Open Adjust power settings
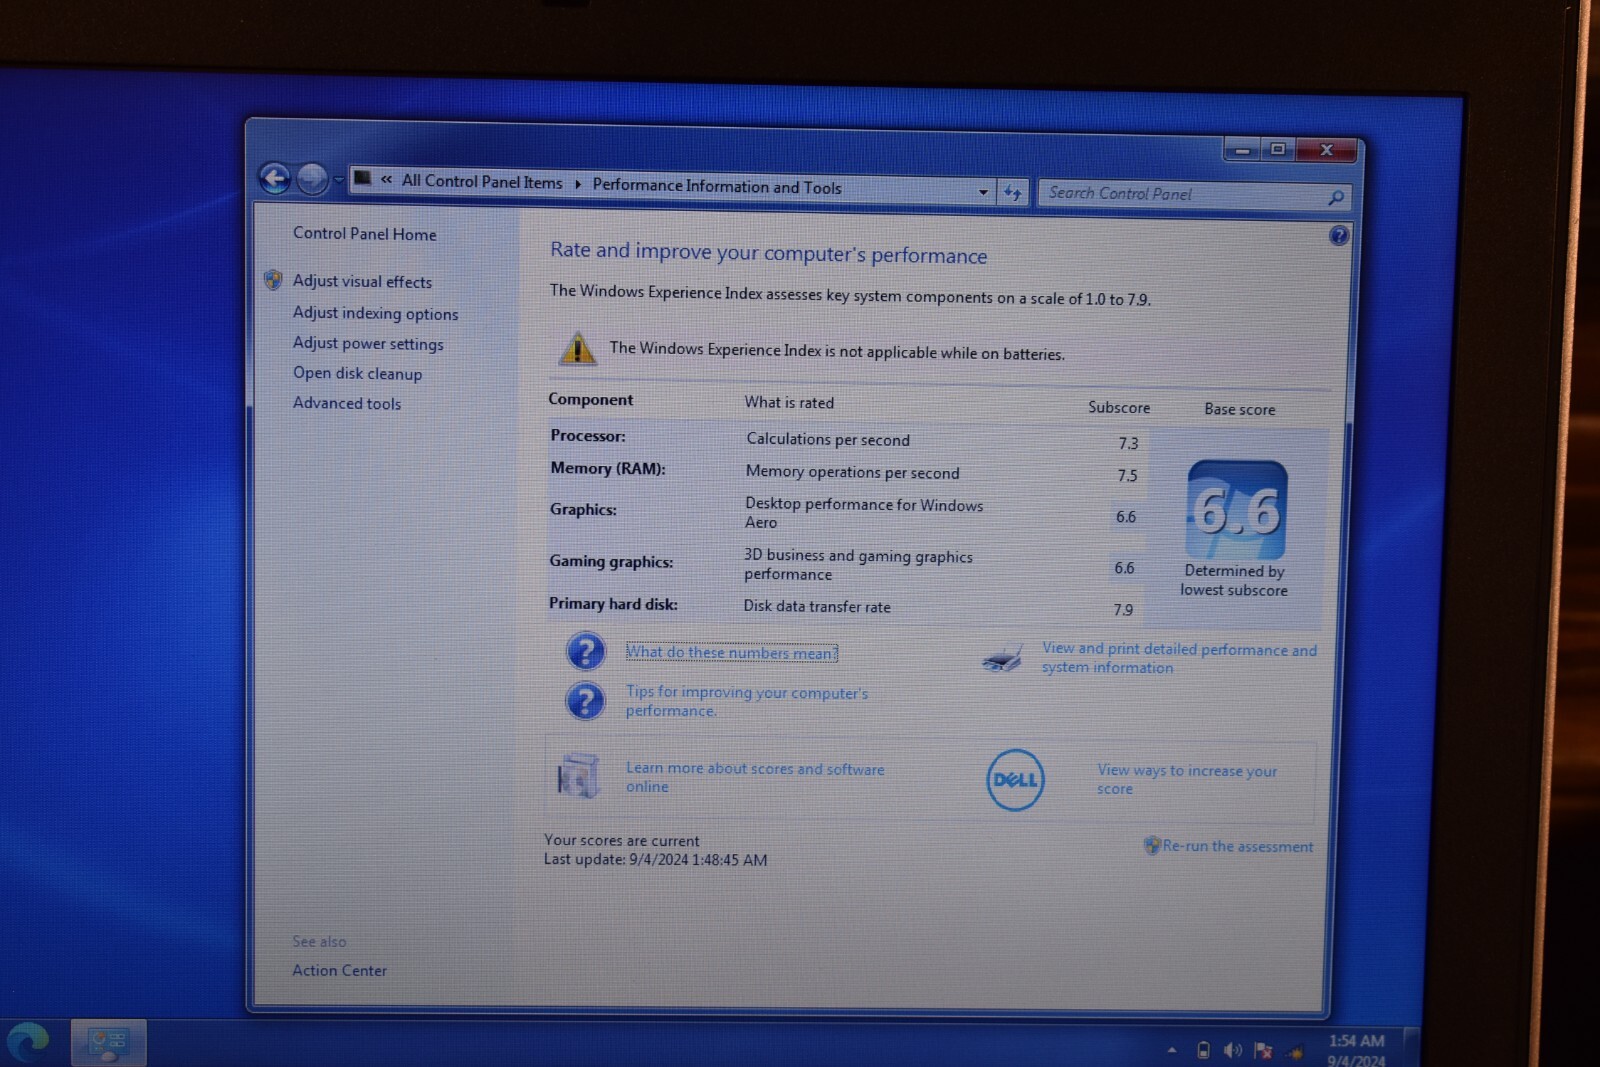The image size is (1600, 1067). tap(368, 343)
